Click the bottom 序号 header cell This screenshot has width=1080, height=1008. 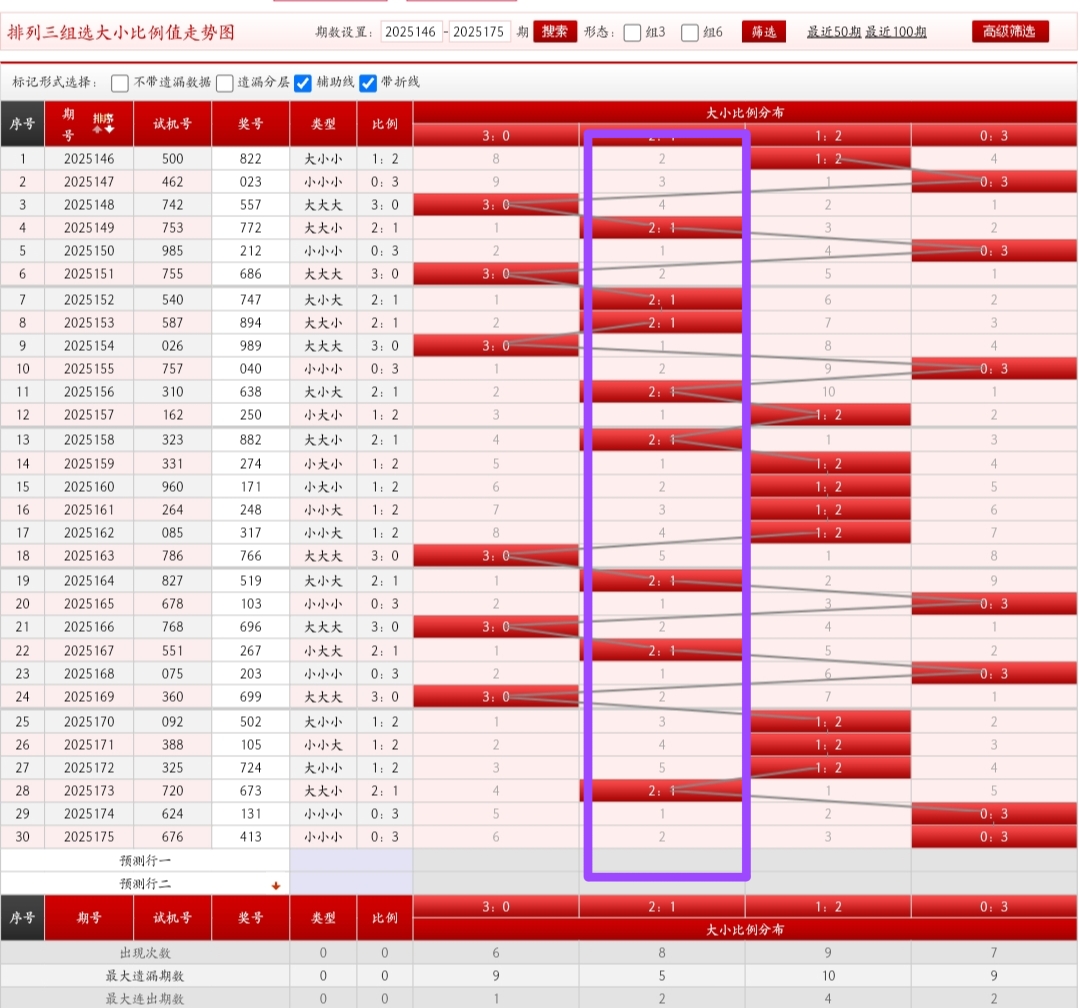(x=22, y=918)
